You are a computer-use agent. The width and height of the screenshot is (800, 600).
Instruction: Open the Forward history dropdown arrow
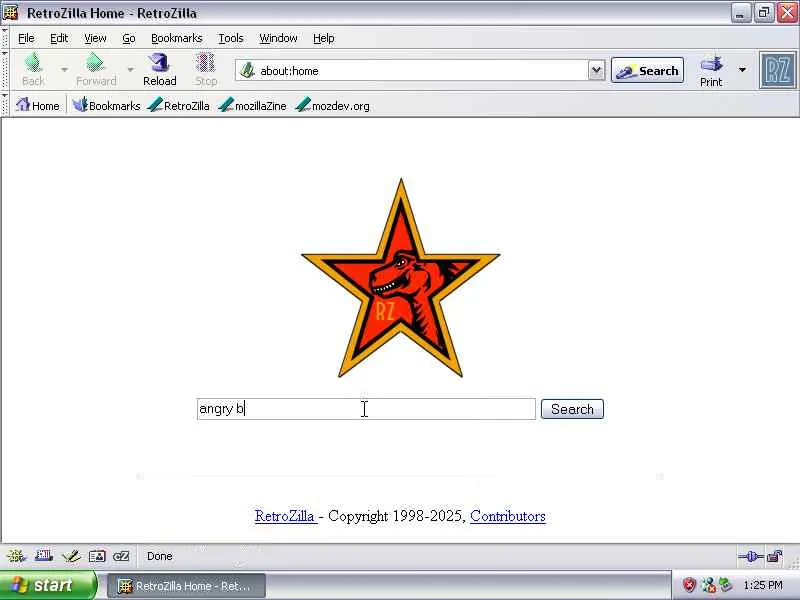click(x=131, y=69)
